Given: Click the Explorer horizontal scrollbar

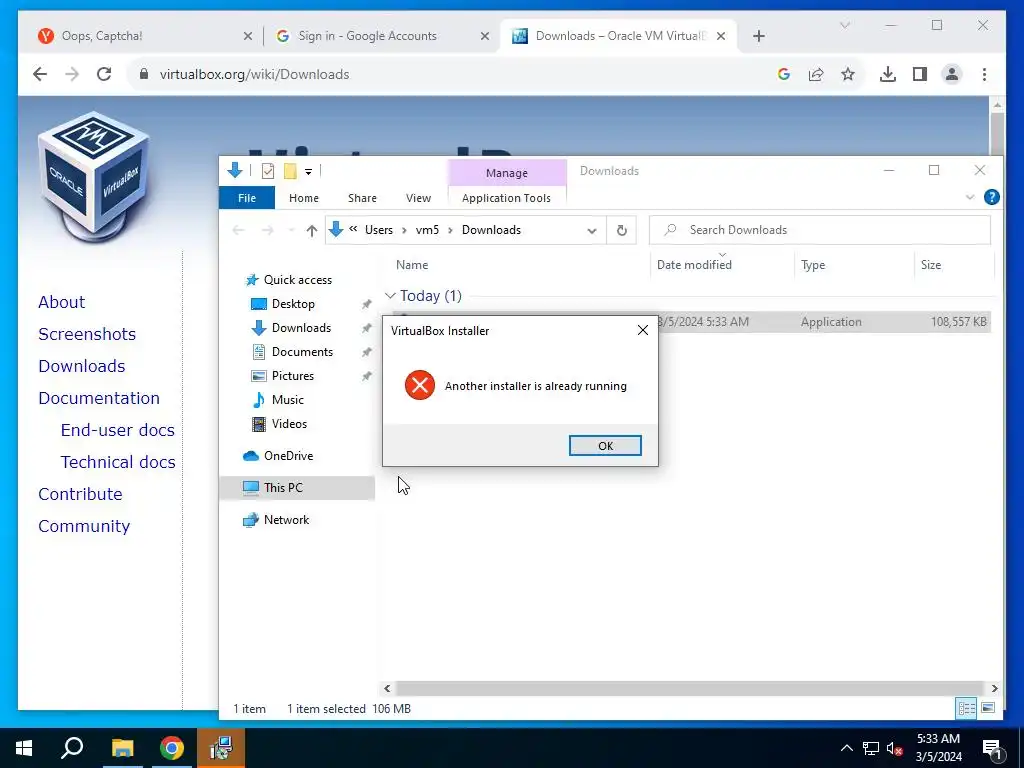Looking at the screenshot, I should (690, 688).
